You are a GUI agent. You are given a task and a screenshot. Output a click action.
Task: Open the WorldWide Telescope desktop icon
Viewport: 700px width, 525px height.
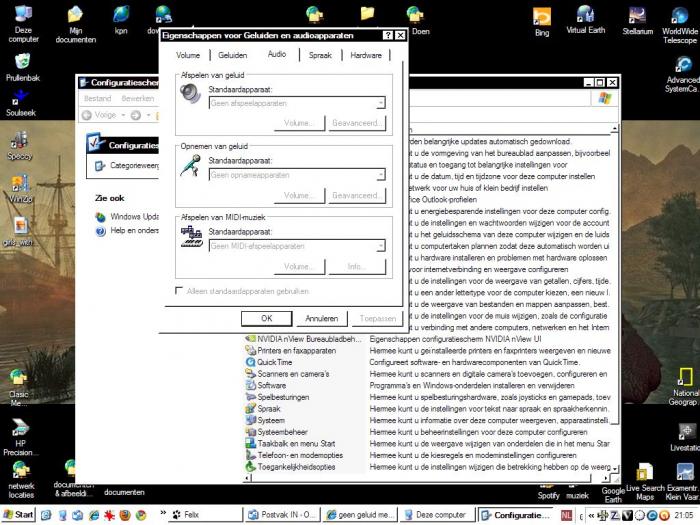click(679, 25)
